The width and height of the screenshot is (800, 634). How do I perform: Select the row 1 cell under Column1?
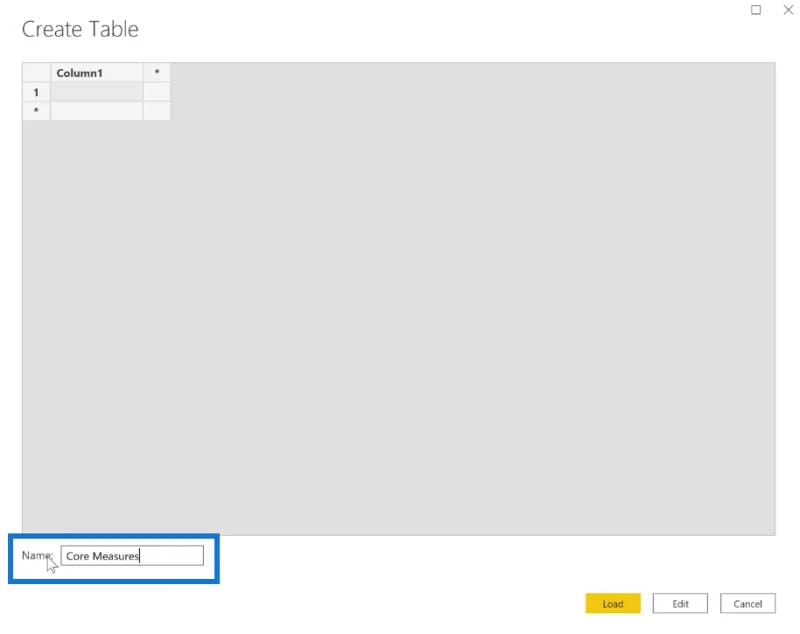(x=96, y=92)
